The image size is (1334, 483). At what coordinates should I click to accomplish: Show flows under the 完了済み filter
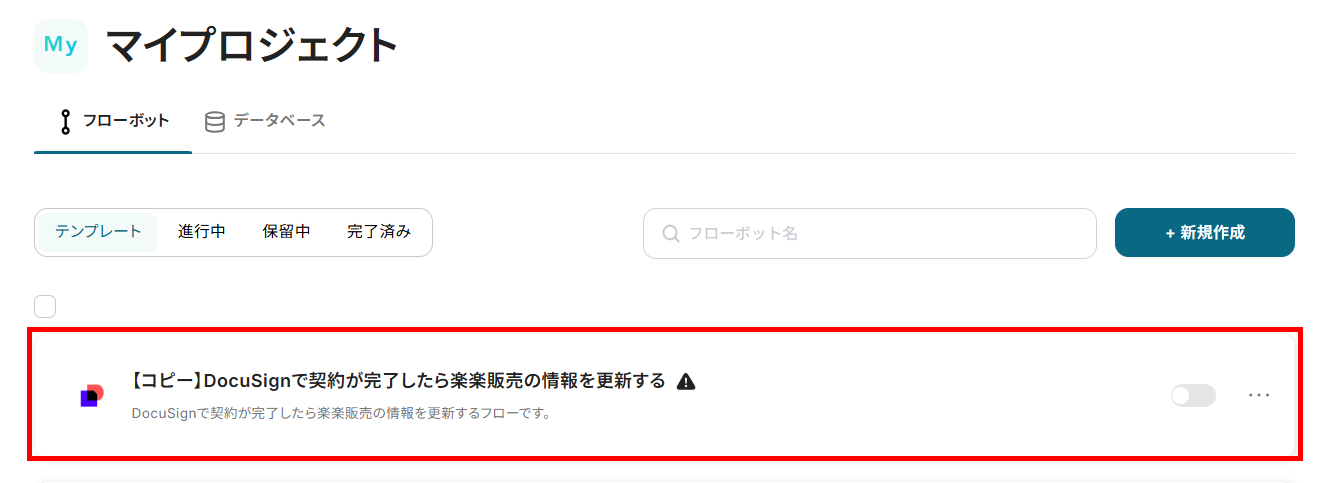379,232
